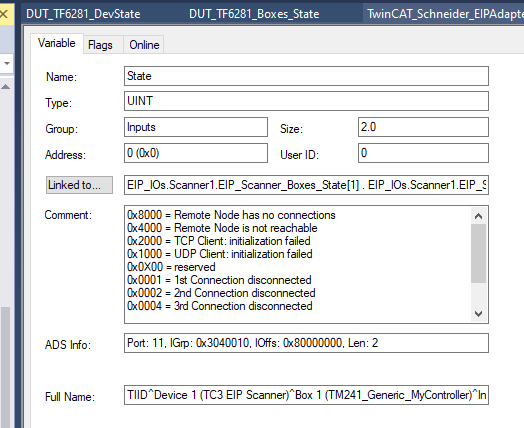Open the TwinCAT_Schneider_EIPAdapter document tab
The image size is (524, 428).
(444, 14)
